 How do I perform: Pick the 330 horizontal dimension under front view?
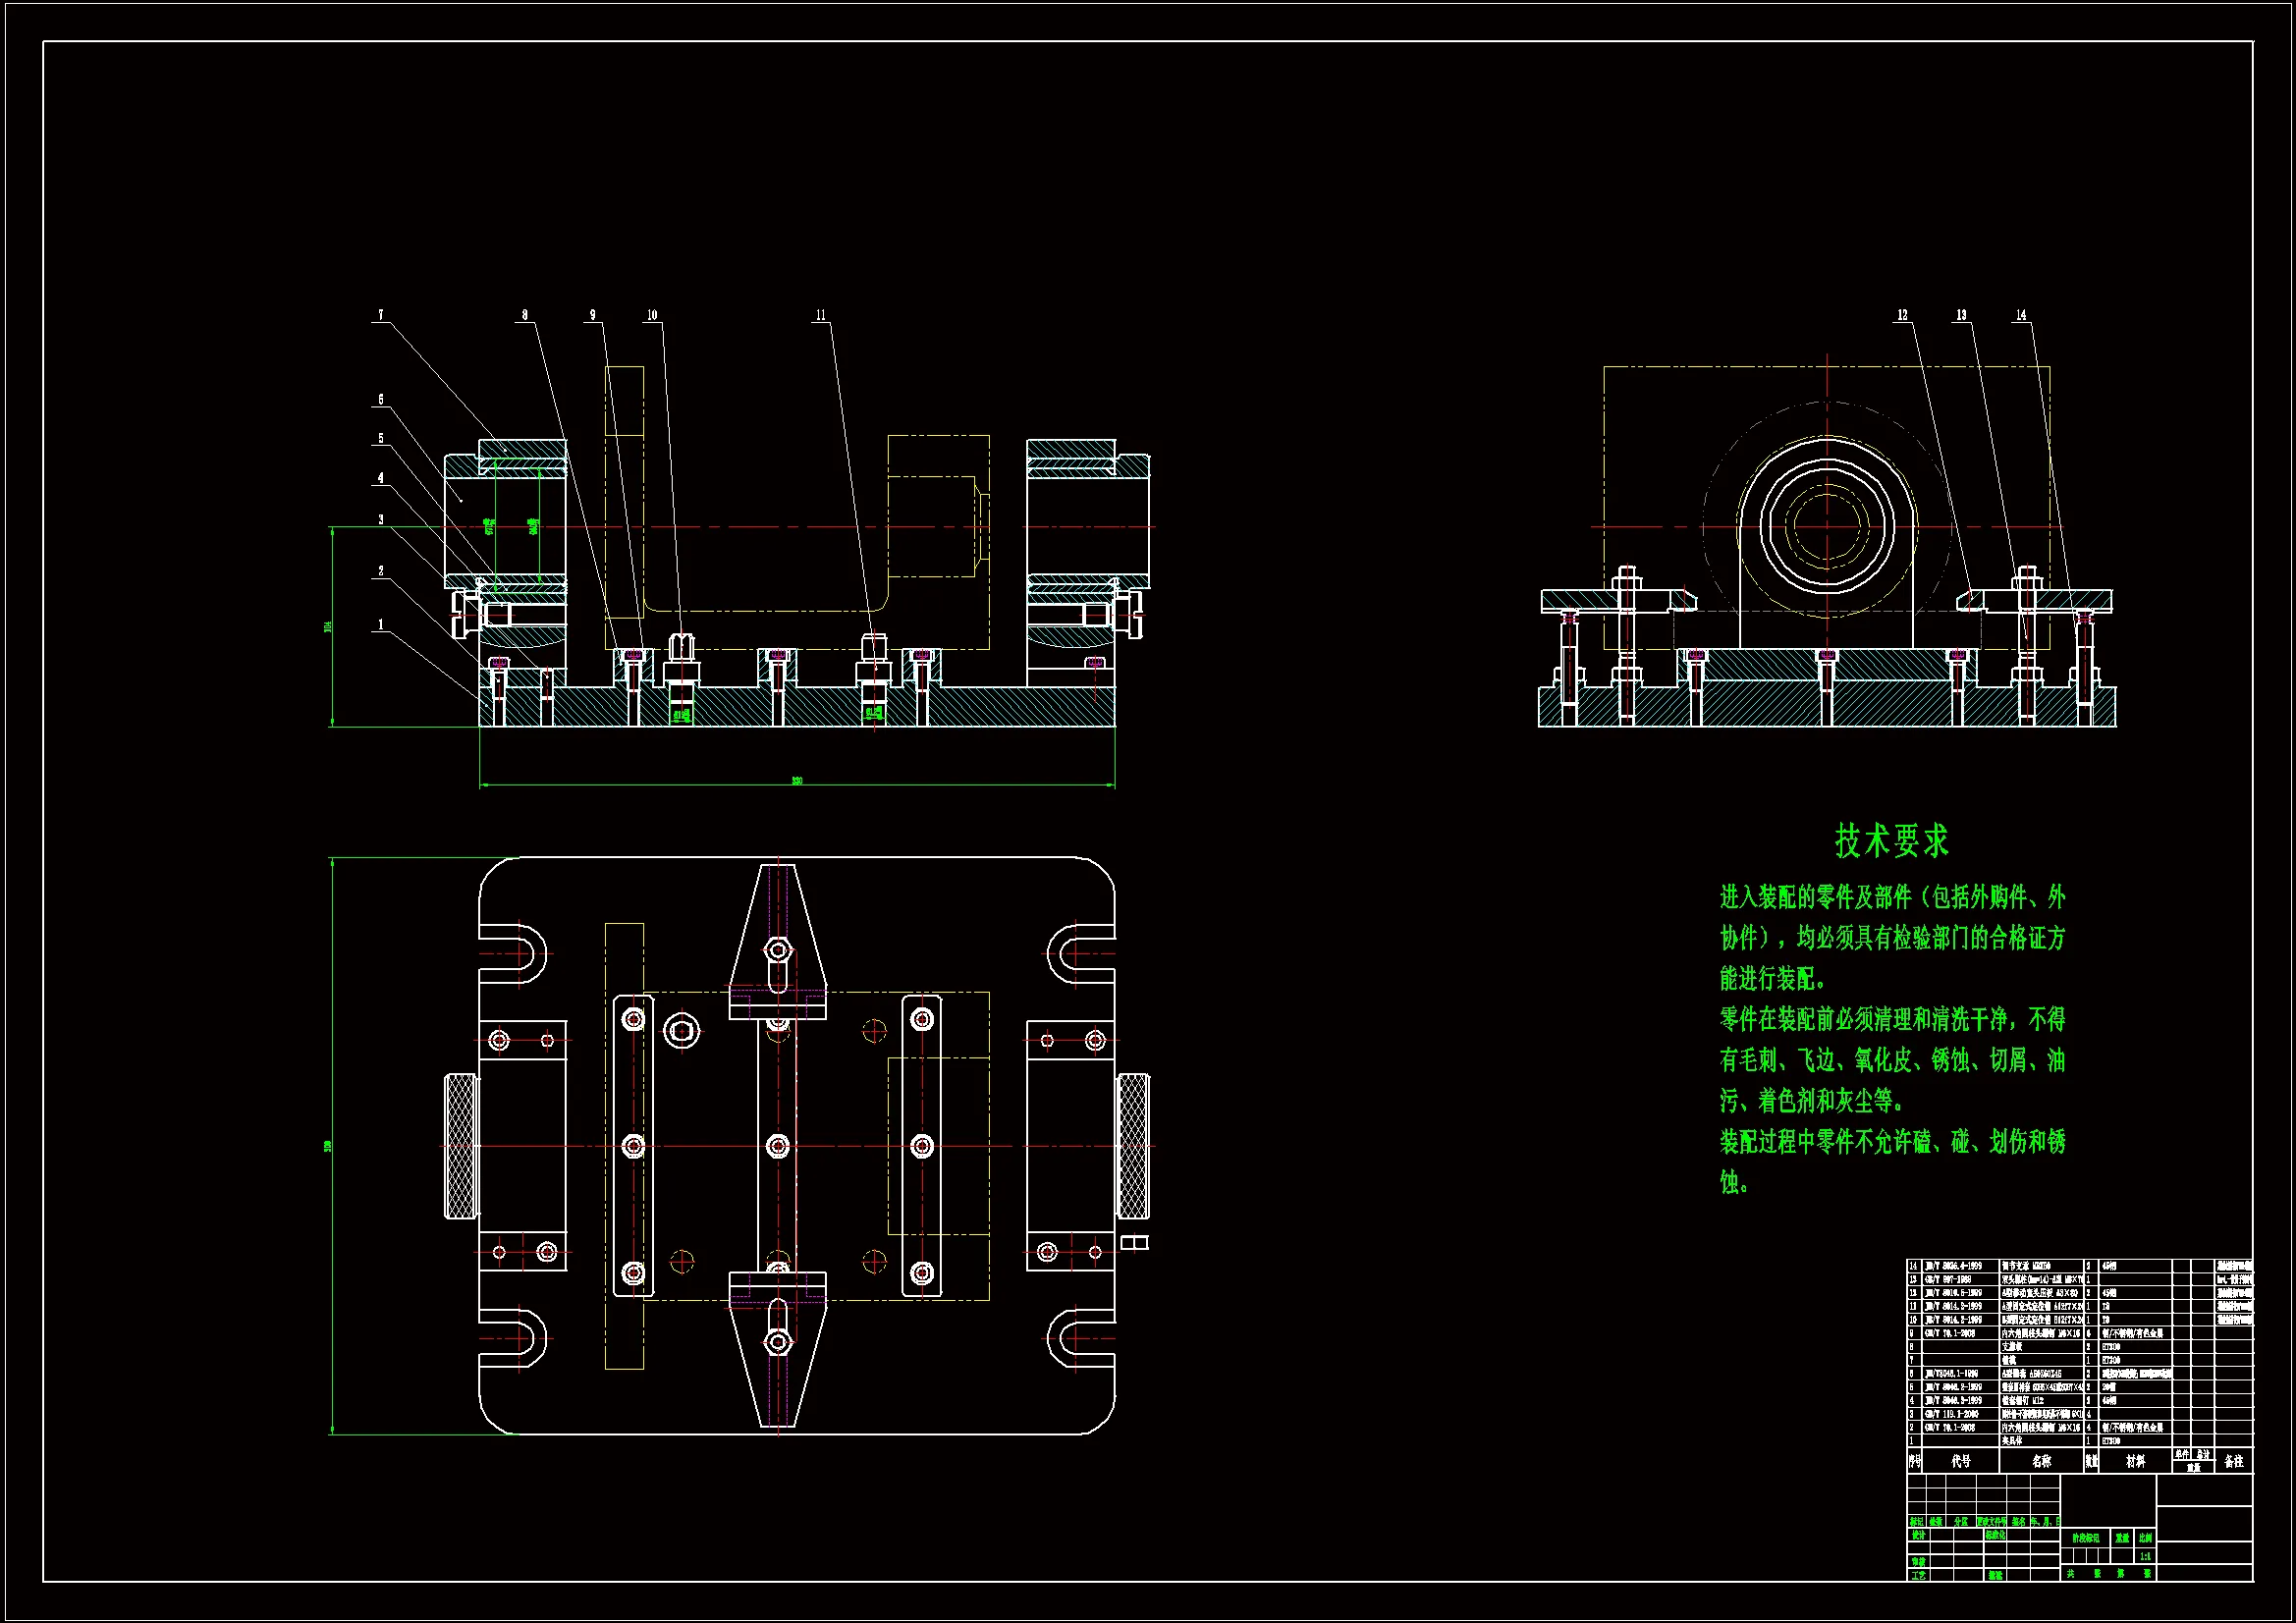click(x=797, y=780)
